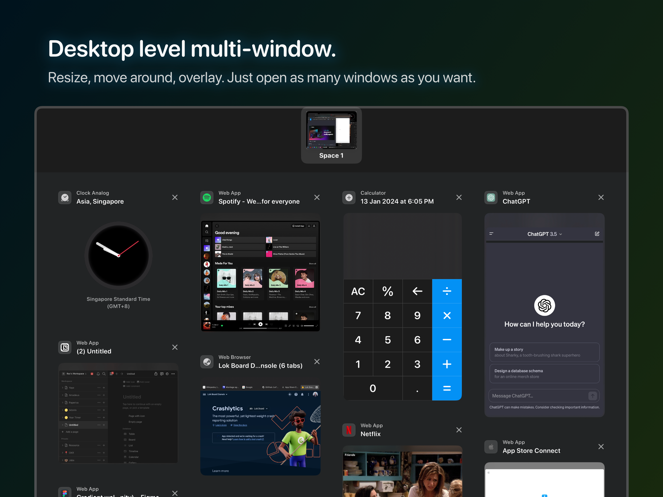
Task: Click the ChatGPT app icon in header
Action: point(491,198)
